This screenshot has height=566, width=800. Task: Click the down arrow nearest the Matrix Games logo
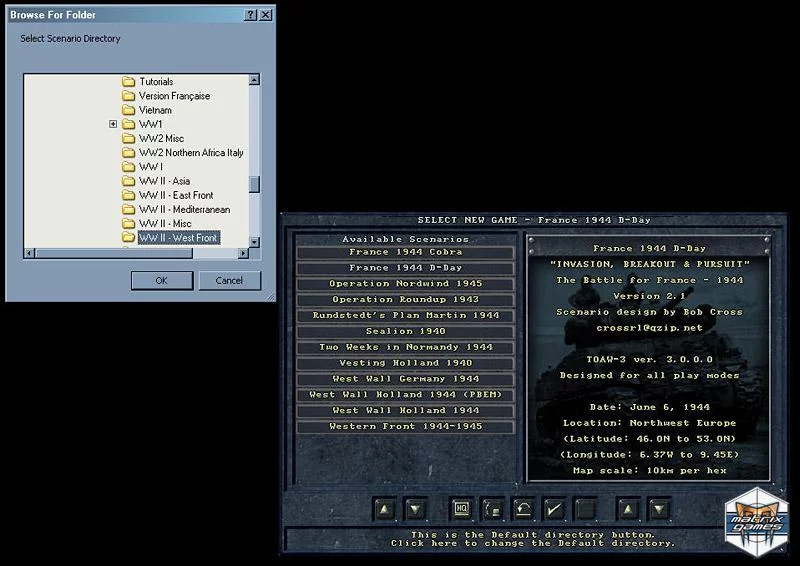659,509
